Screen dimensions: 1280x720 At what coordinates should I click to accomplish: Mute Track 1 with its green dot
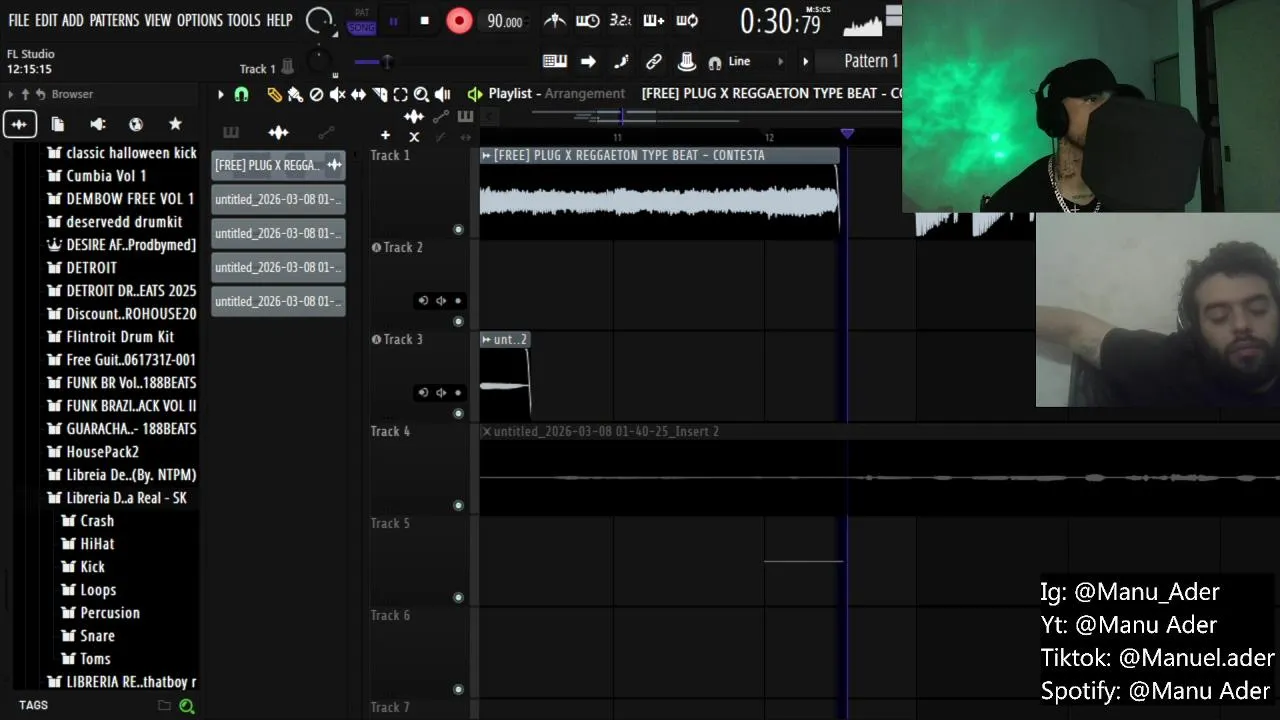click(458, 230)
